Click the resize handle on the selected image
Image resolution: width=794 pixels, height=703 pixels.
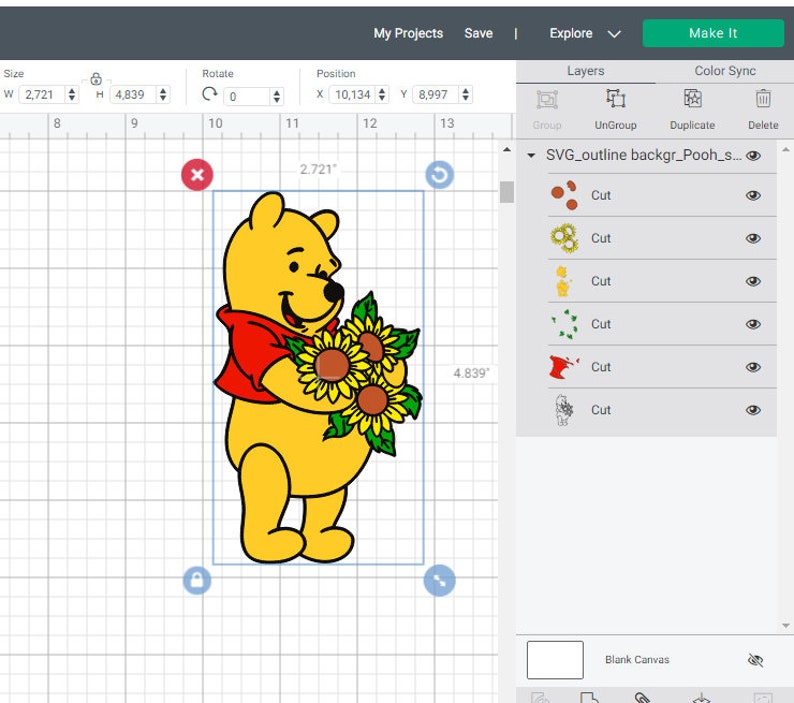coord(439,580)
